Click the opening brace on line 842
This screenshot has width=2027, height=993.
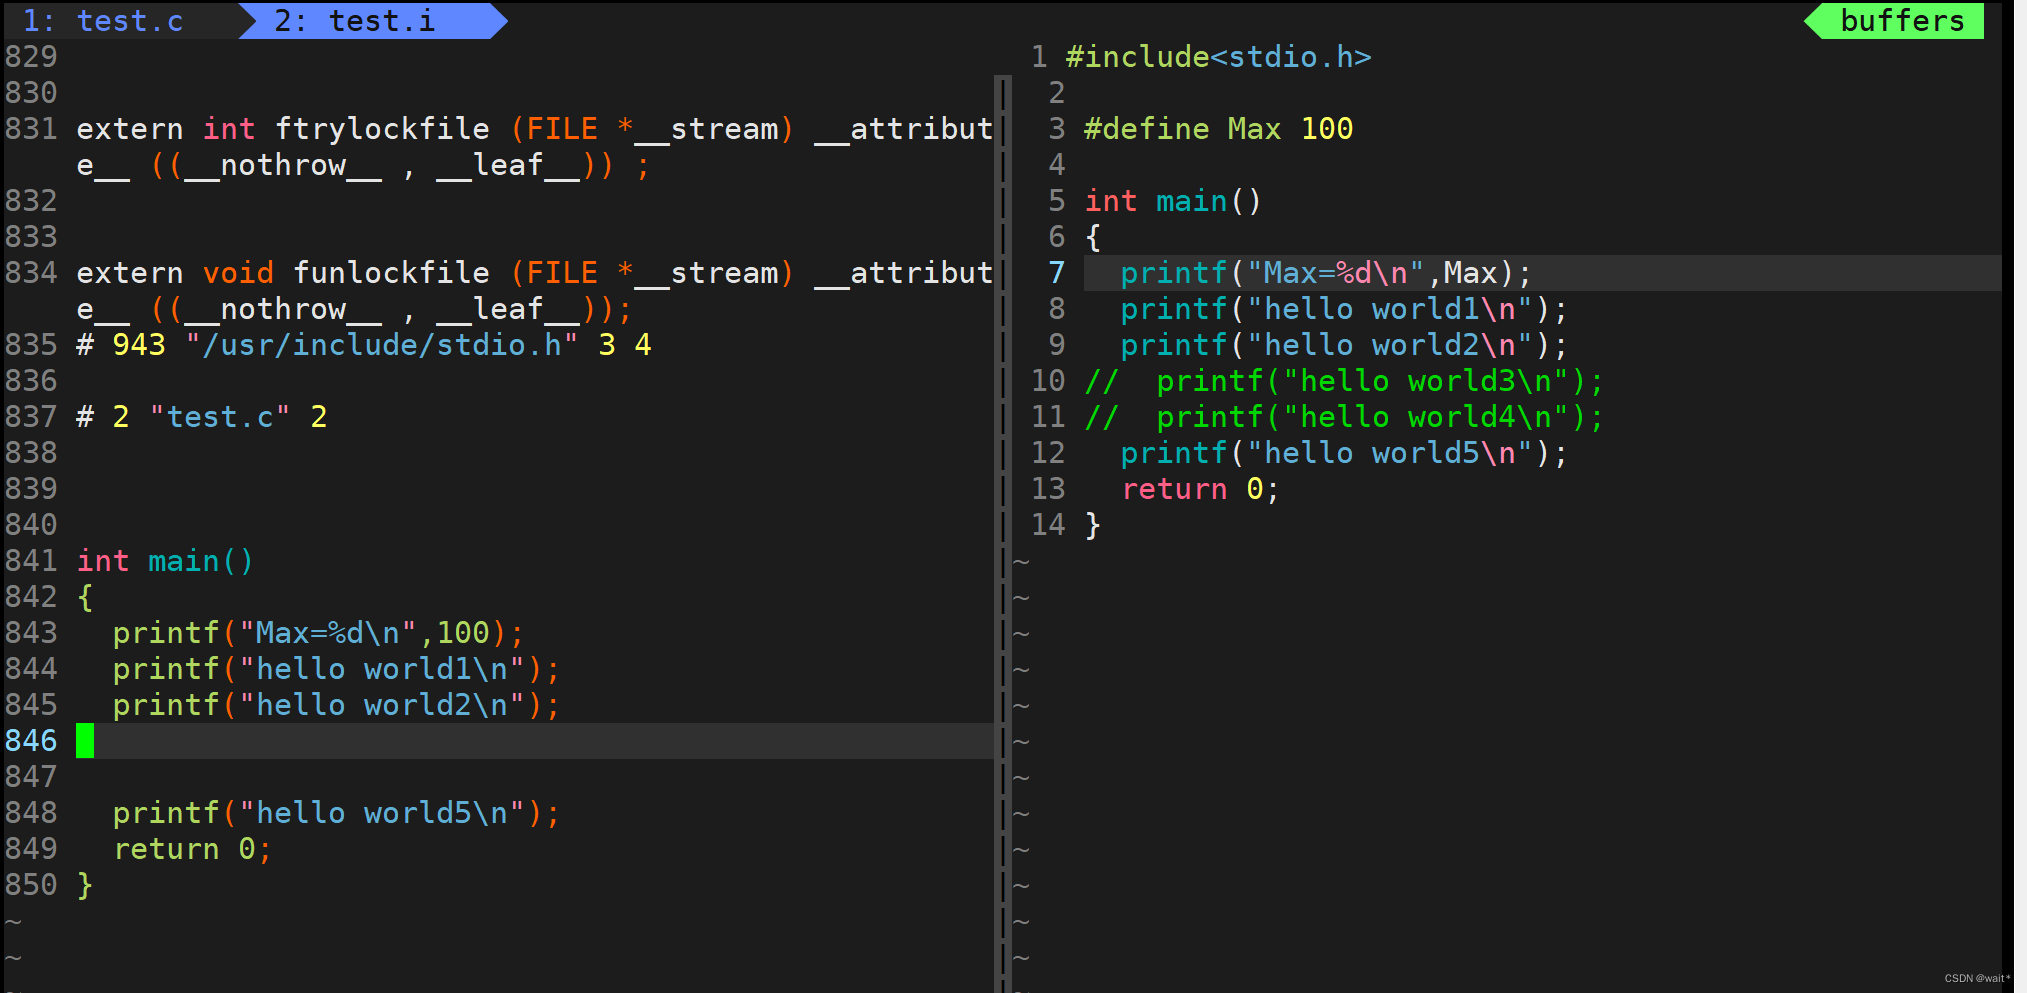(x=85, y=597)
